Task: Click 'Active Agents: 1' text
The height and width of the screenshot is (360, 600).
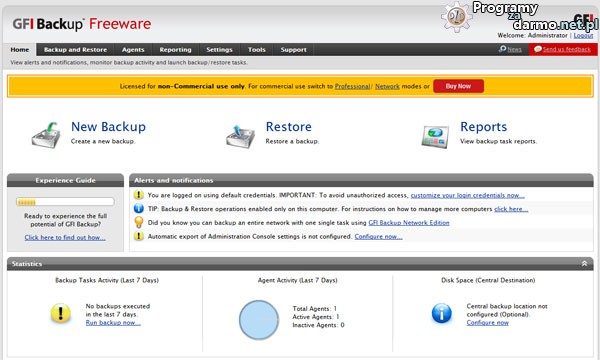Action: pyautogui.click(x=316, y=317)
